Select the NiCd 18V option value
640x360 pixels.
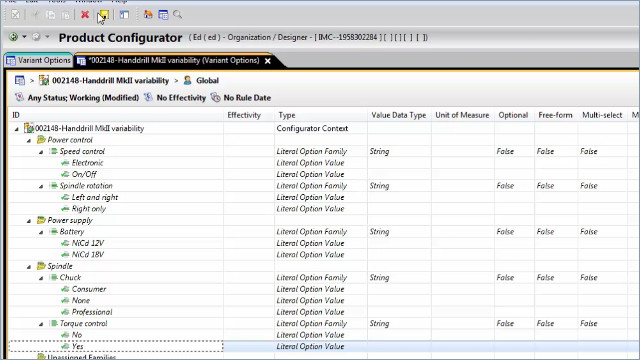[88, 255]
